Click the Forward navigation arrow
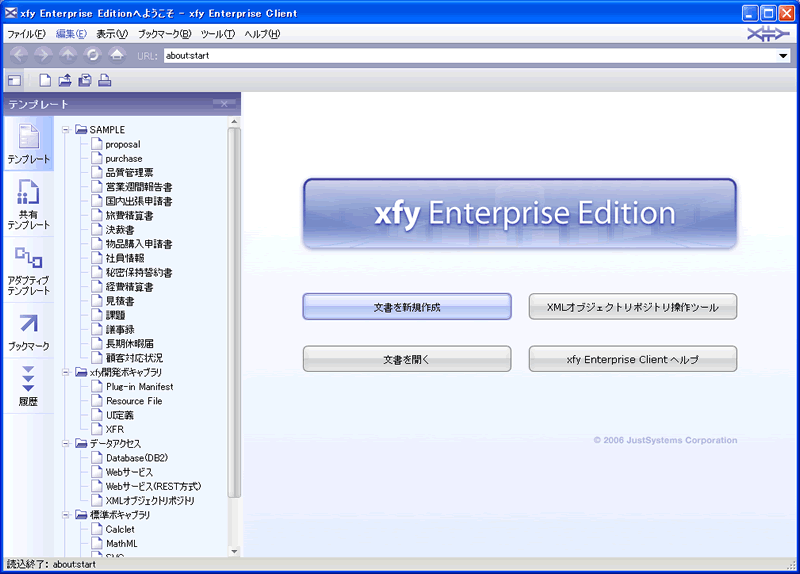Viewport: 800px width, 574px height. (x=43, y=55)
